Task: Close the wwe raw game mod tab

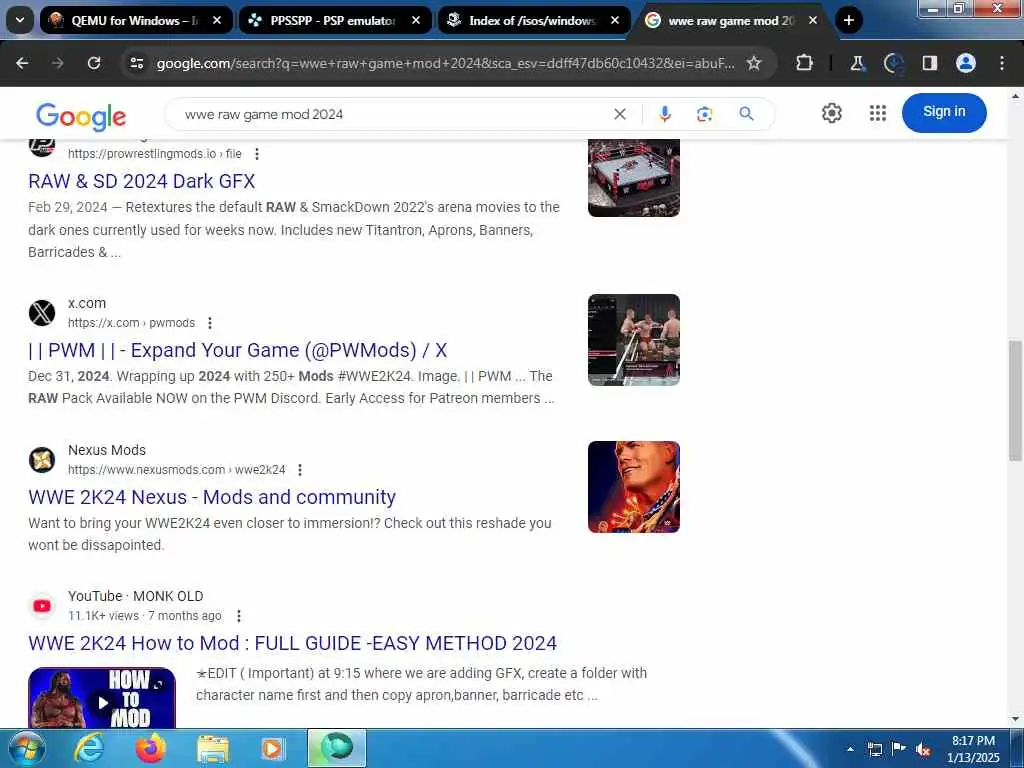Action: pos(813,20)
